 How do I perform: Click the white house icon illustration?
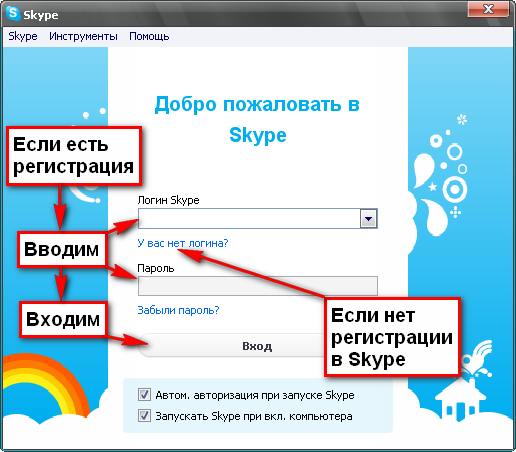click(x=460, y=401)
